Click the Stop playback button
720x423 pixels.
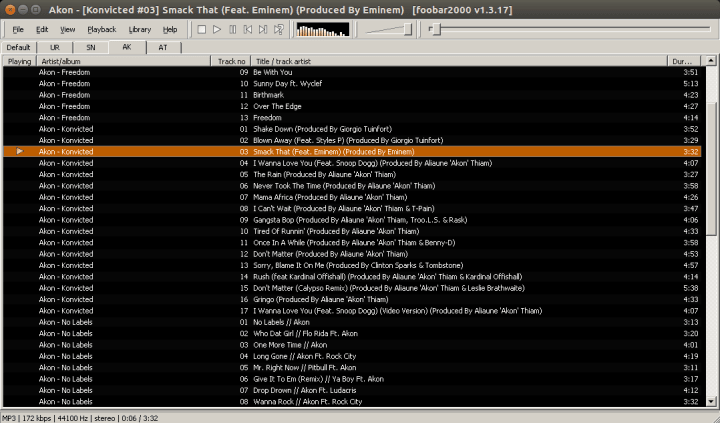click(x=202, y=29)
